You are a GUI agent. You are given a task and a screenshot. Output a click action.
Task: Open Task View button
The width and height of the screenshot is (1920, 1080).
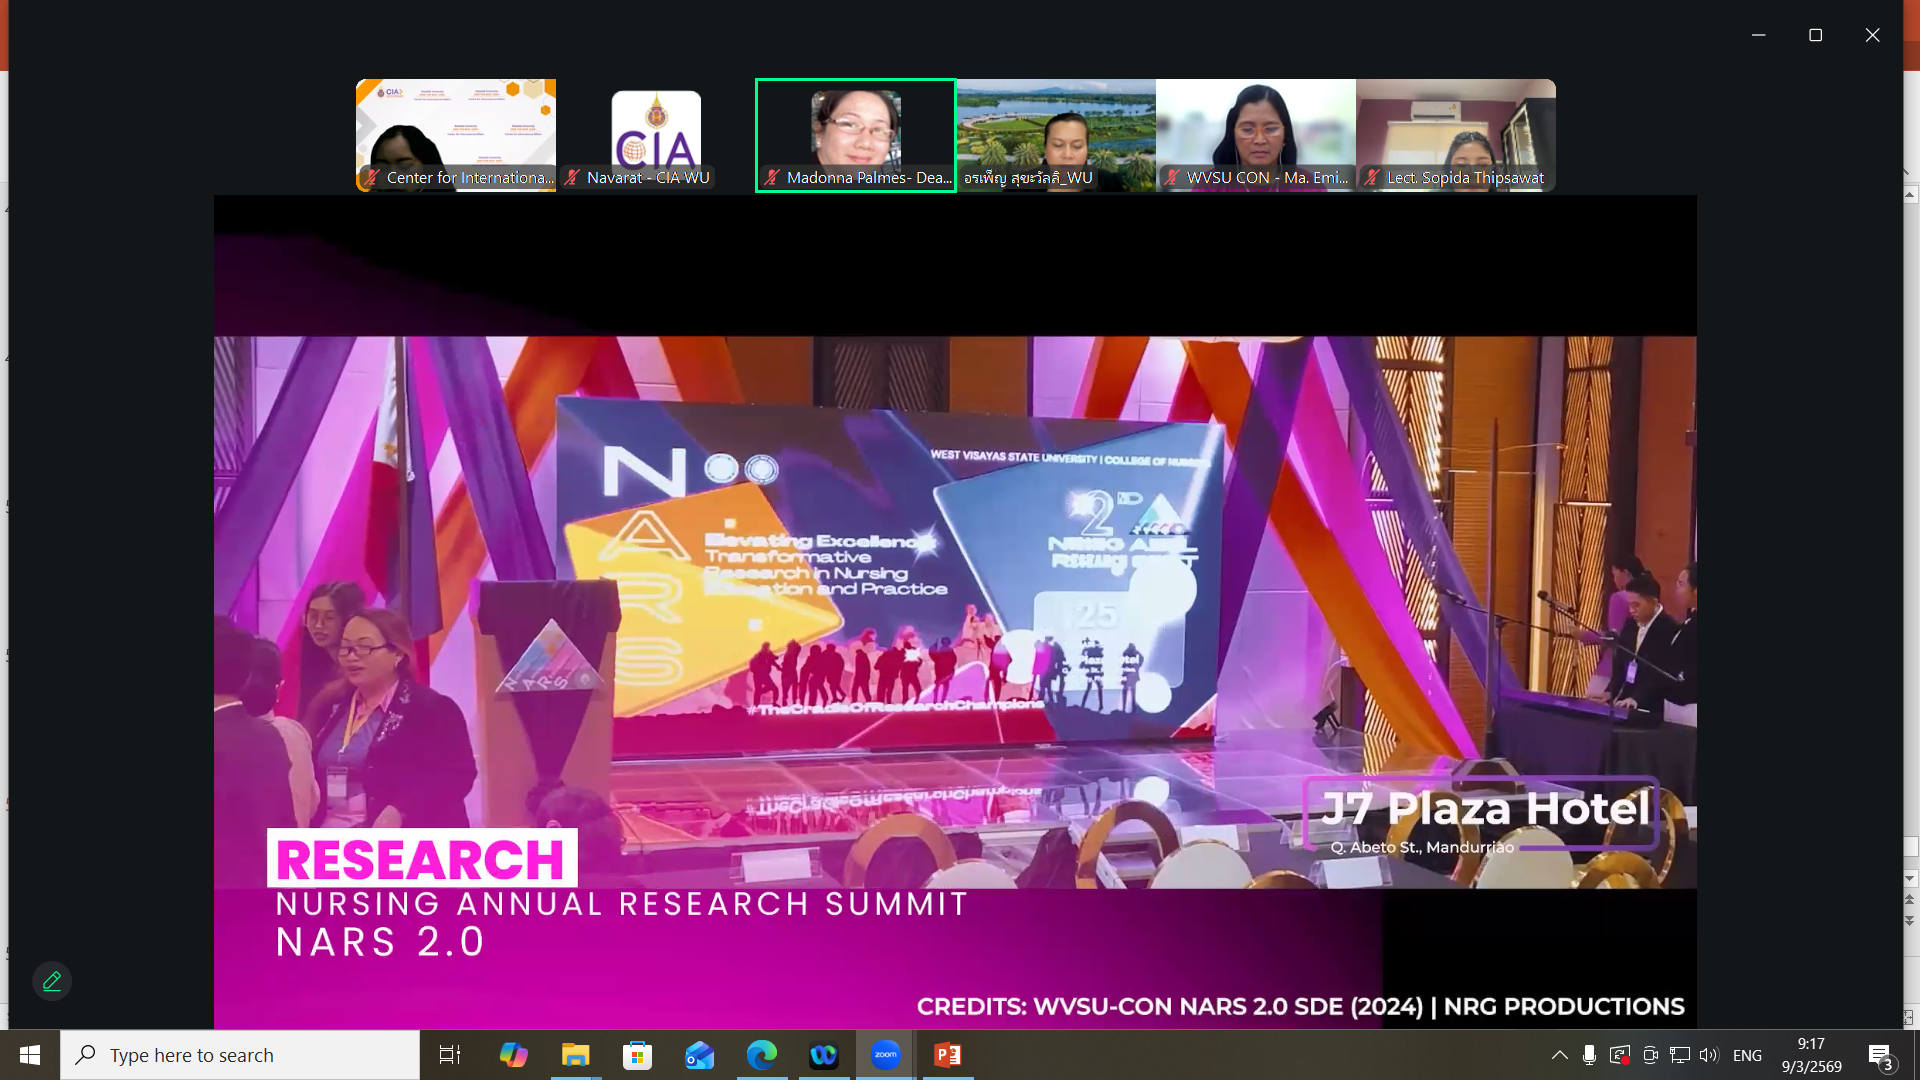click(450, 1055)
